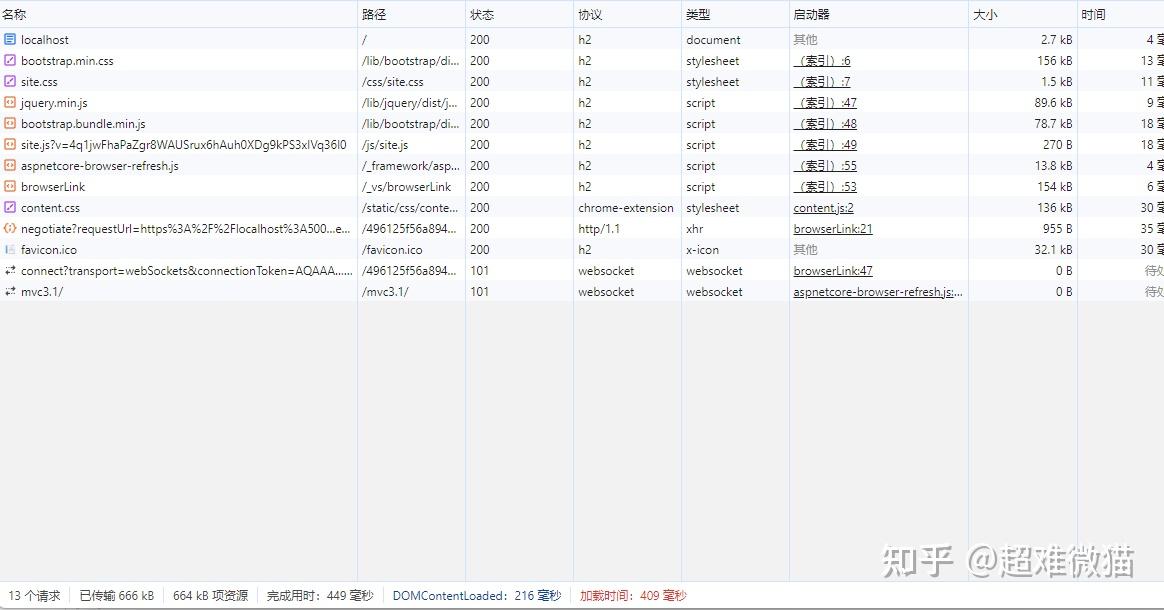Click the content.css stylesheet icon
1164x610 pixels.
point(10,207)
